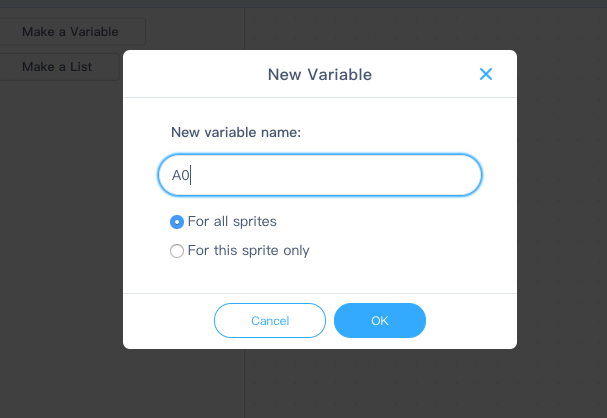Click the Make a List button
This screenshot has height=418, width=607.
point(59,67)
